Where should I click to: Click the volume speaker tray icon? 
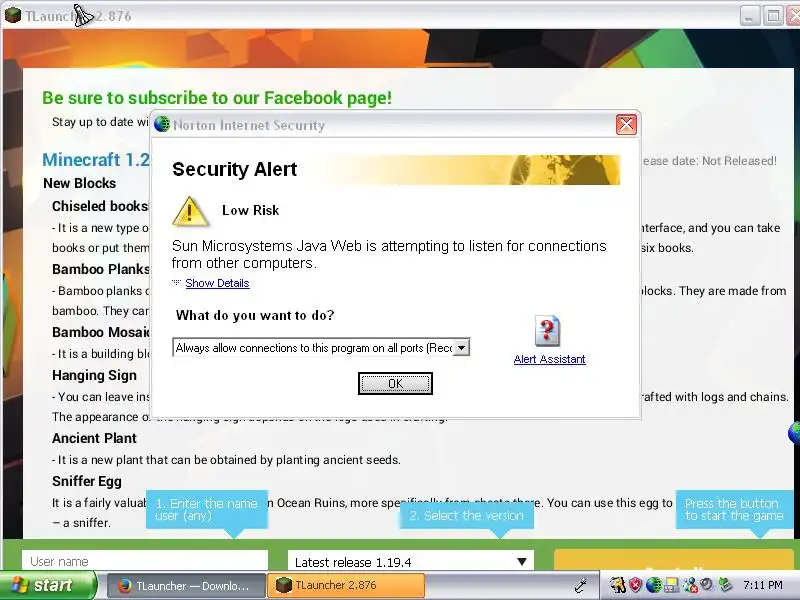coord(707,585)
